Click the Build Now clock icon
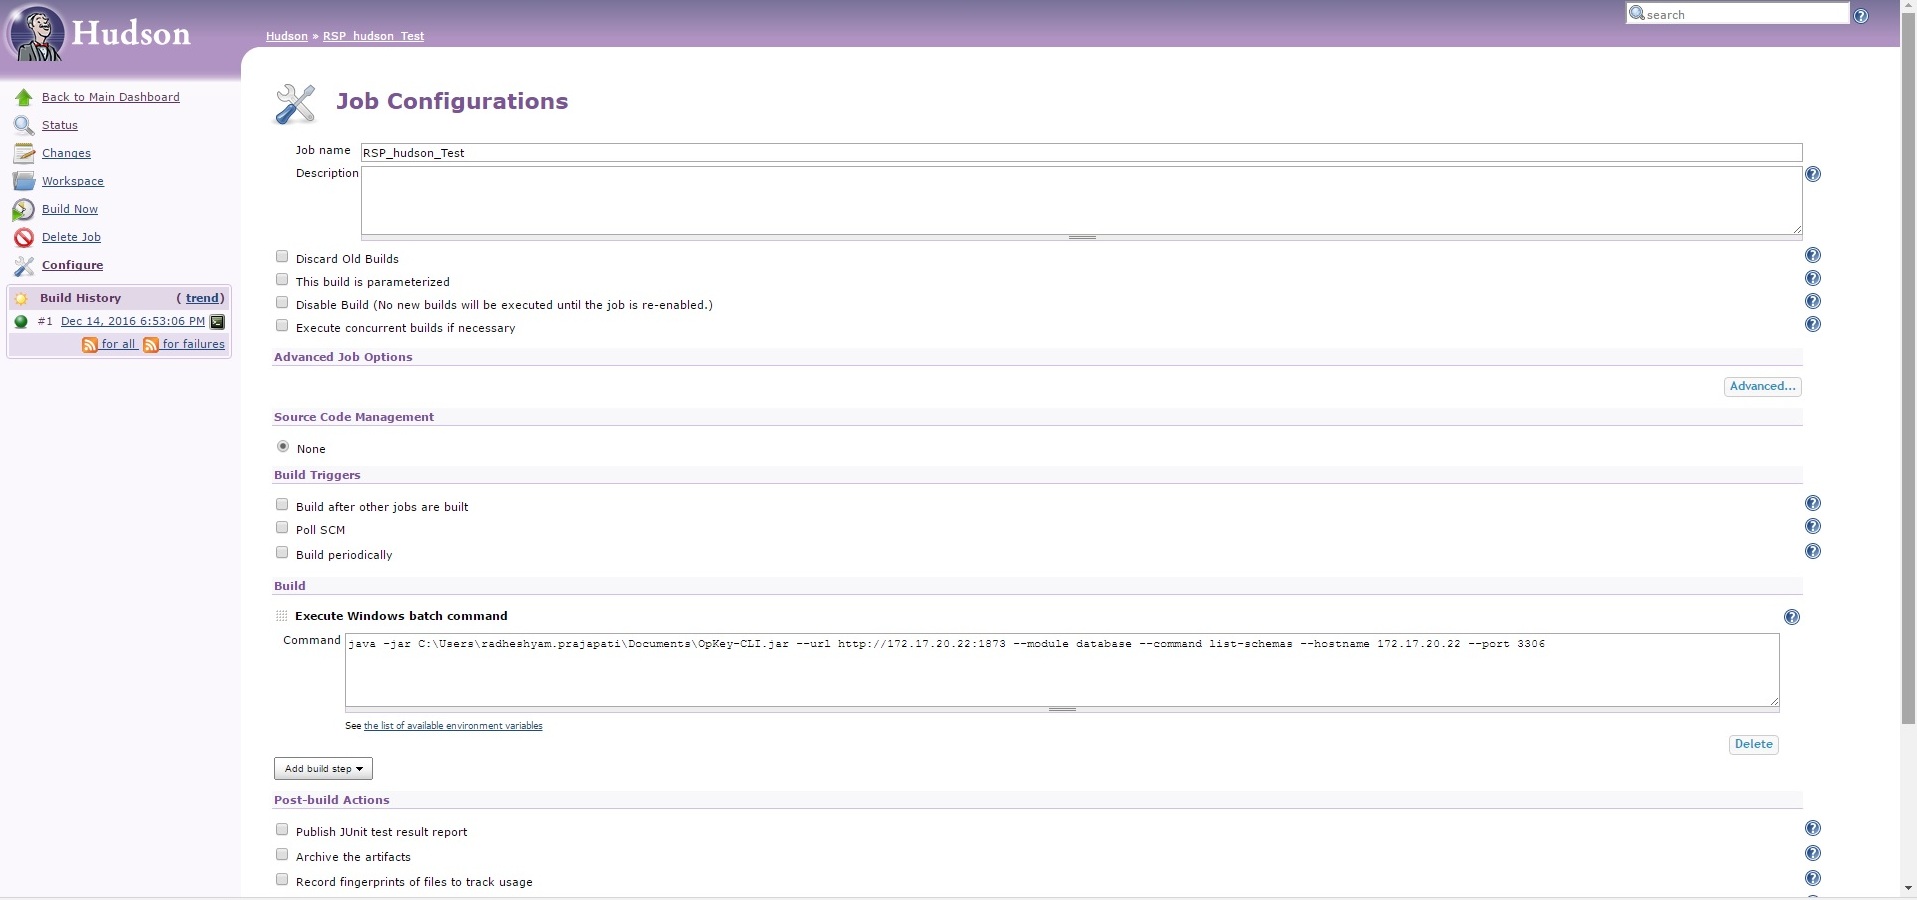Screen dimensions: 1917x900 tap(24, 210)
